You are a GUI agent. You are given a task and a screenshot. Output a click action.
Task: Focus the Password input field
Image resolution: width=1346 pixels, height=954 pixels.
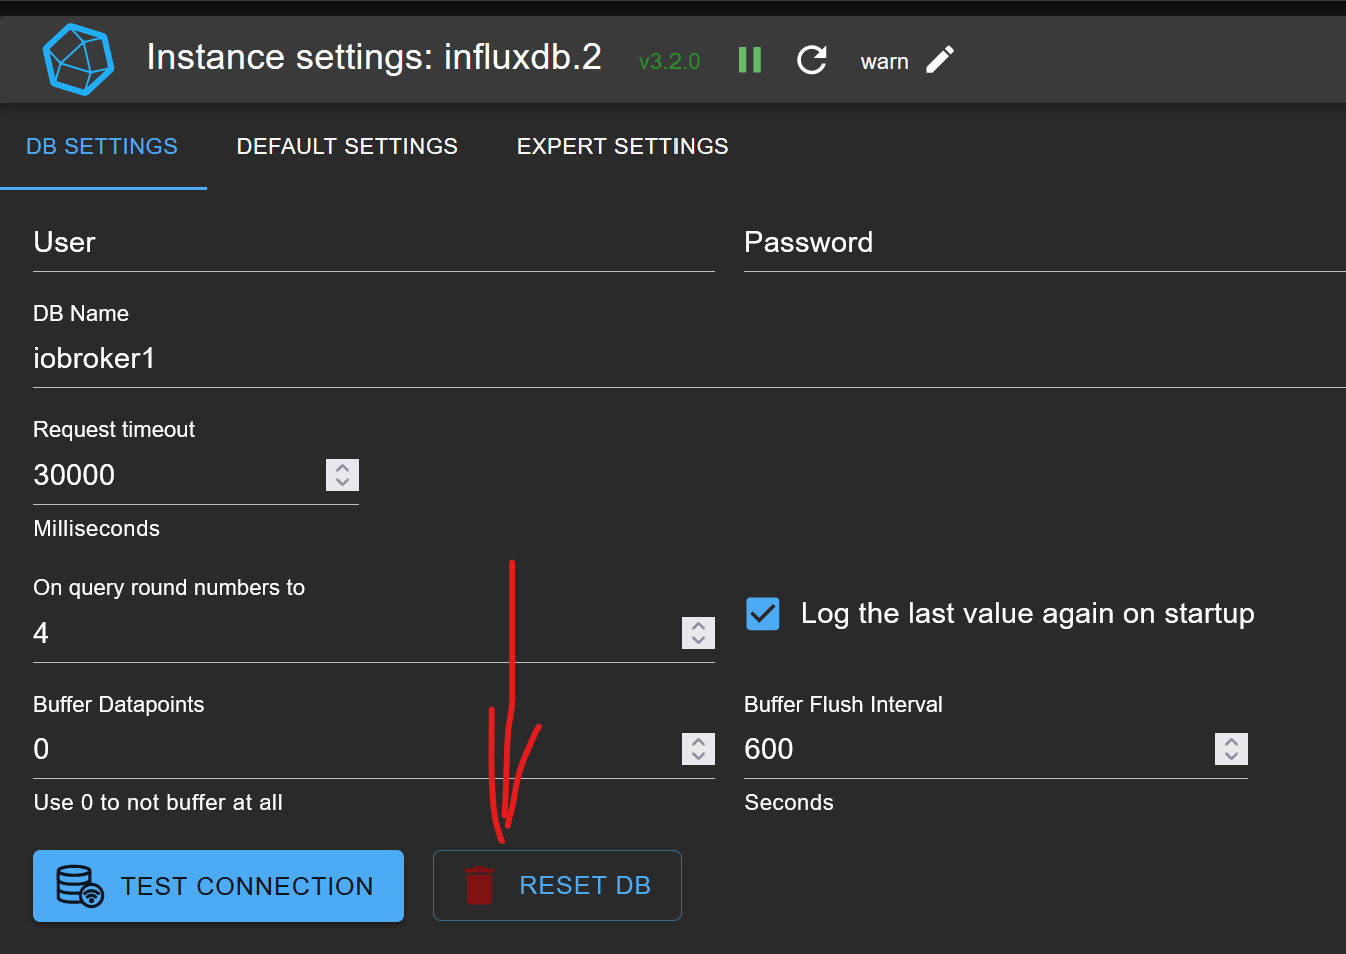point(1045,243)
